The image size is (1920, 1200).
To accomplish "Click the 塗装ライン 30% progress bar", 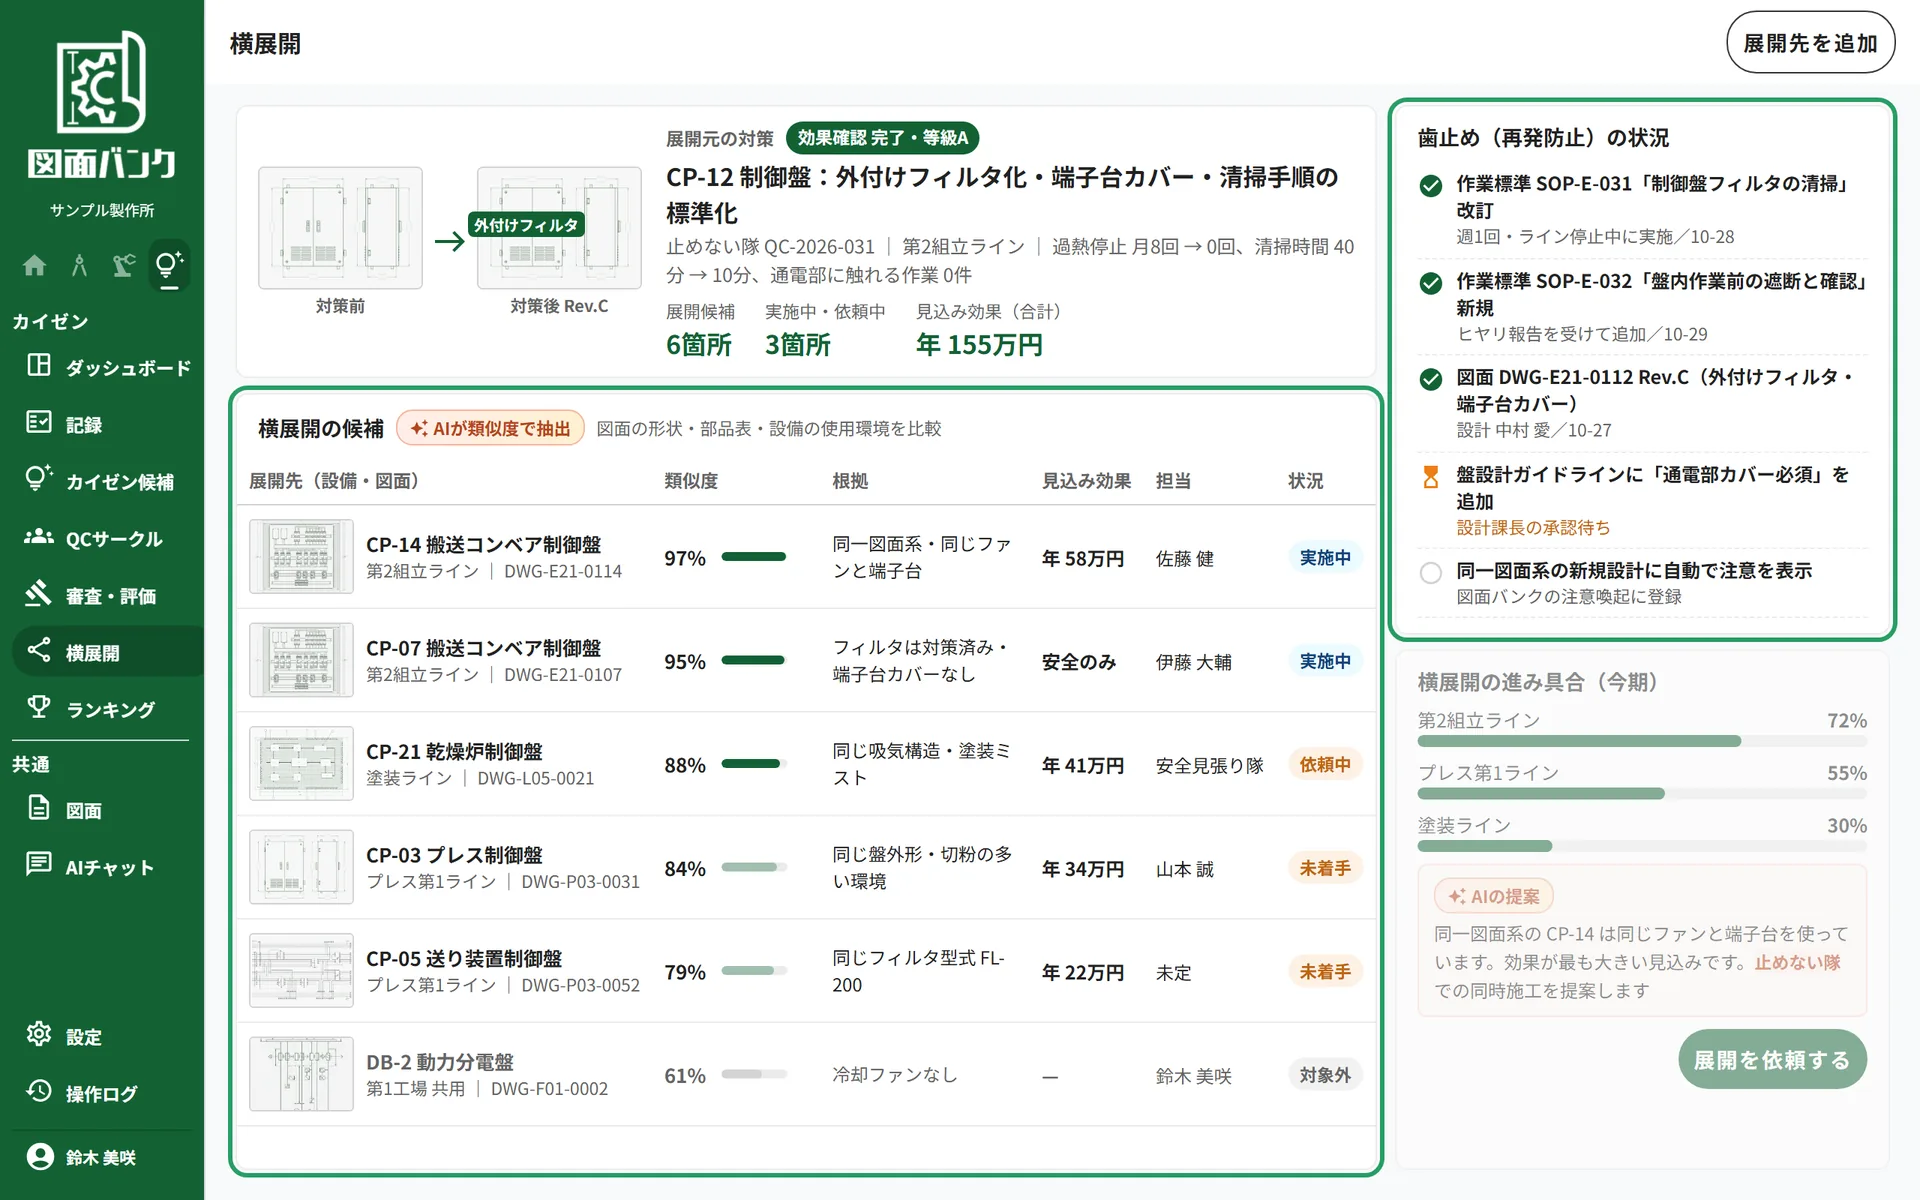I will 1642,847.
